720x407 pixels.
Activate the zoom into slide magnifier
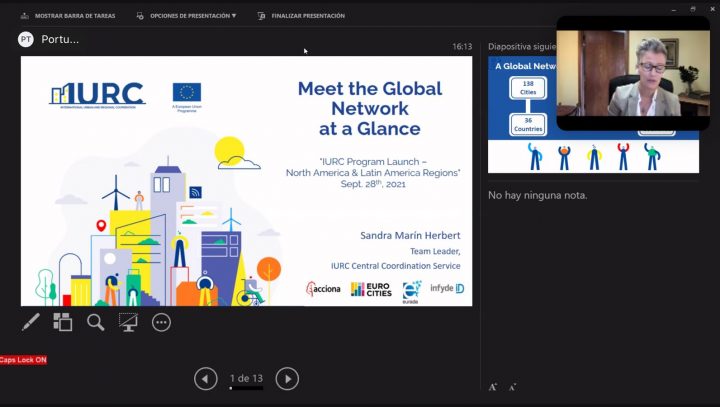[x=95, y=322]
